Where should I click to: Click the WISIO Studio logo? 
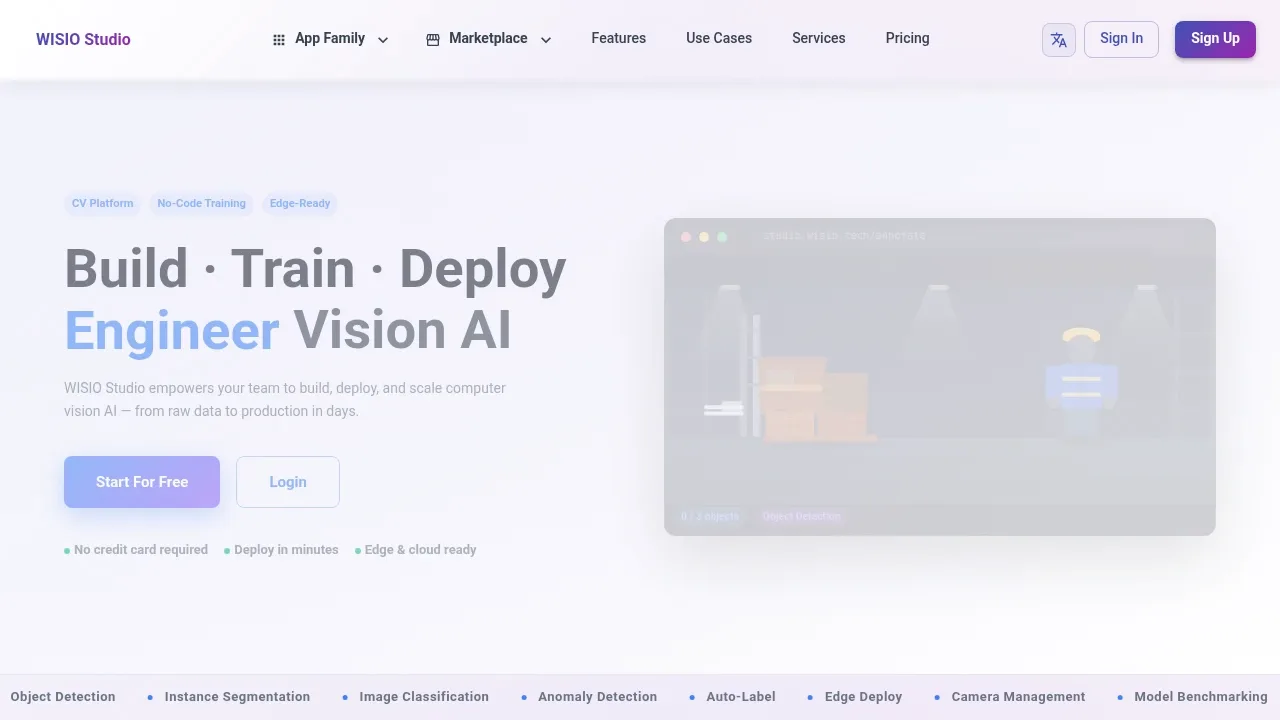pyautogui.click(x=83, y=39)
